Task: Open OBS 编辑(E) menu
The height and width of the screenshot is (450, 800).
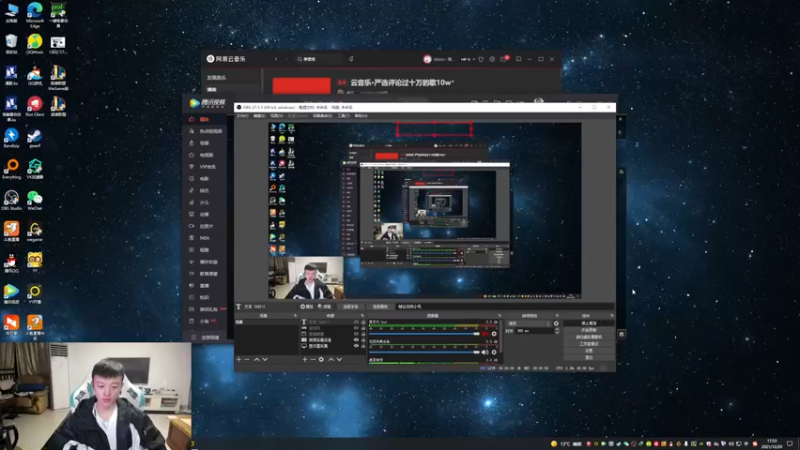Action: (259, 116)
